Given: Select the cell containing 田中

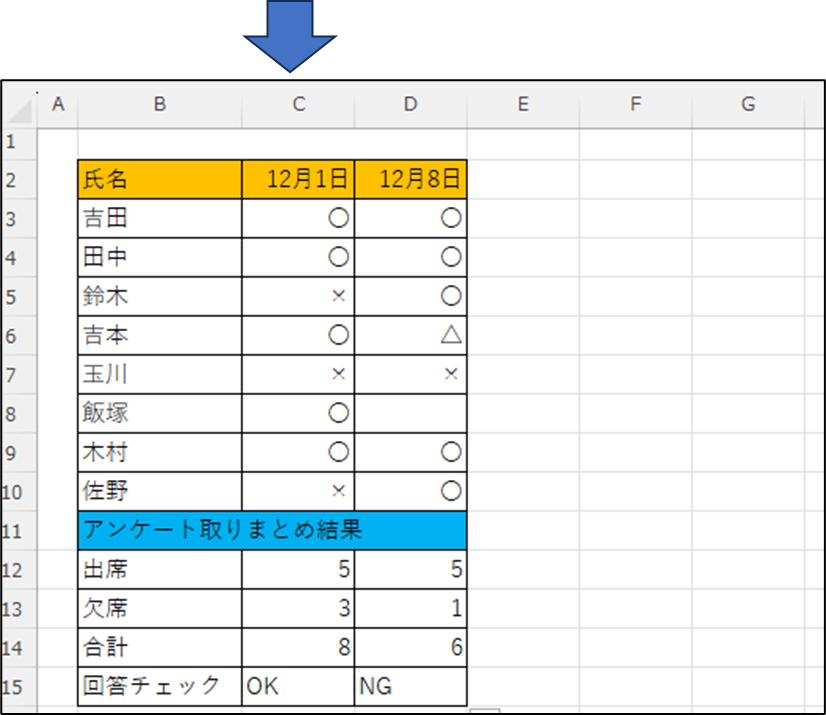Looking at the screenshot, I should tap(160, 257).
